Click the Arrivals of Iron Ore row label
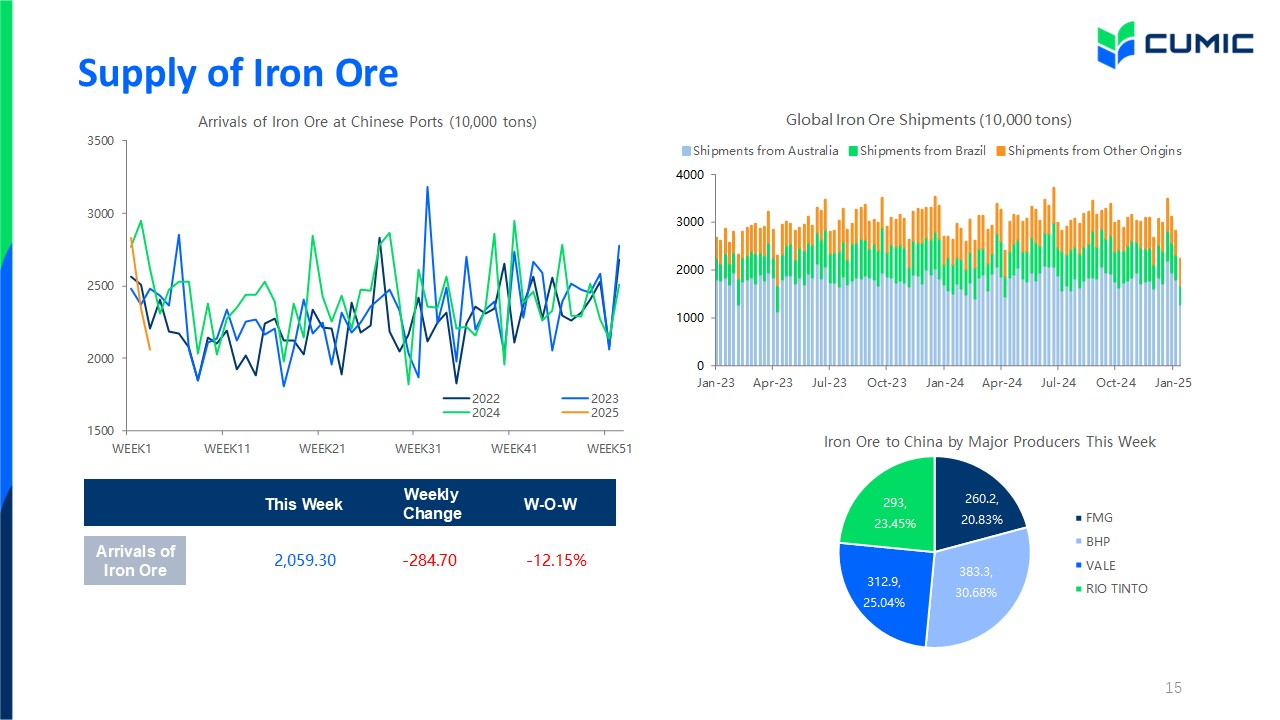Screen dimensions: 1280x720 [135, 560]
